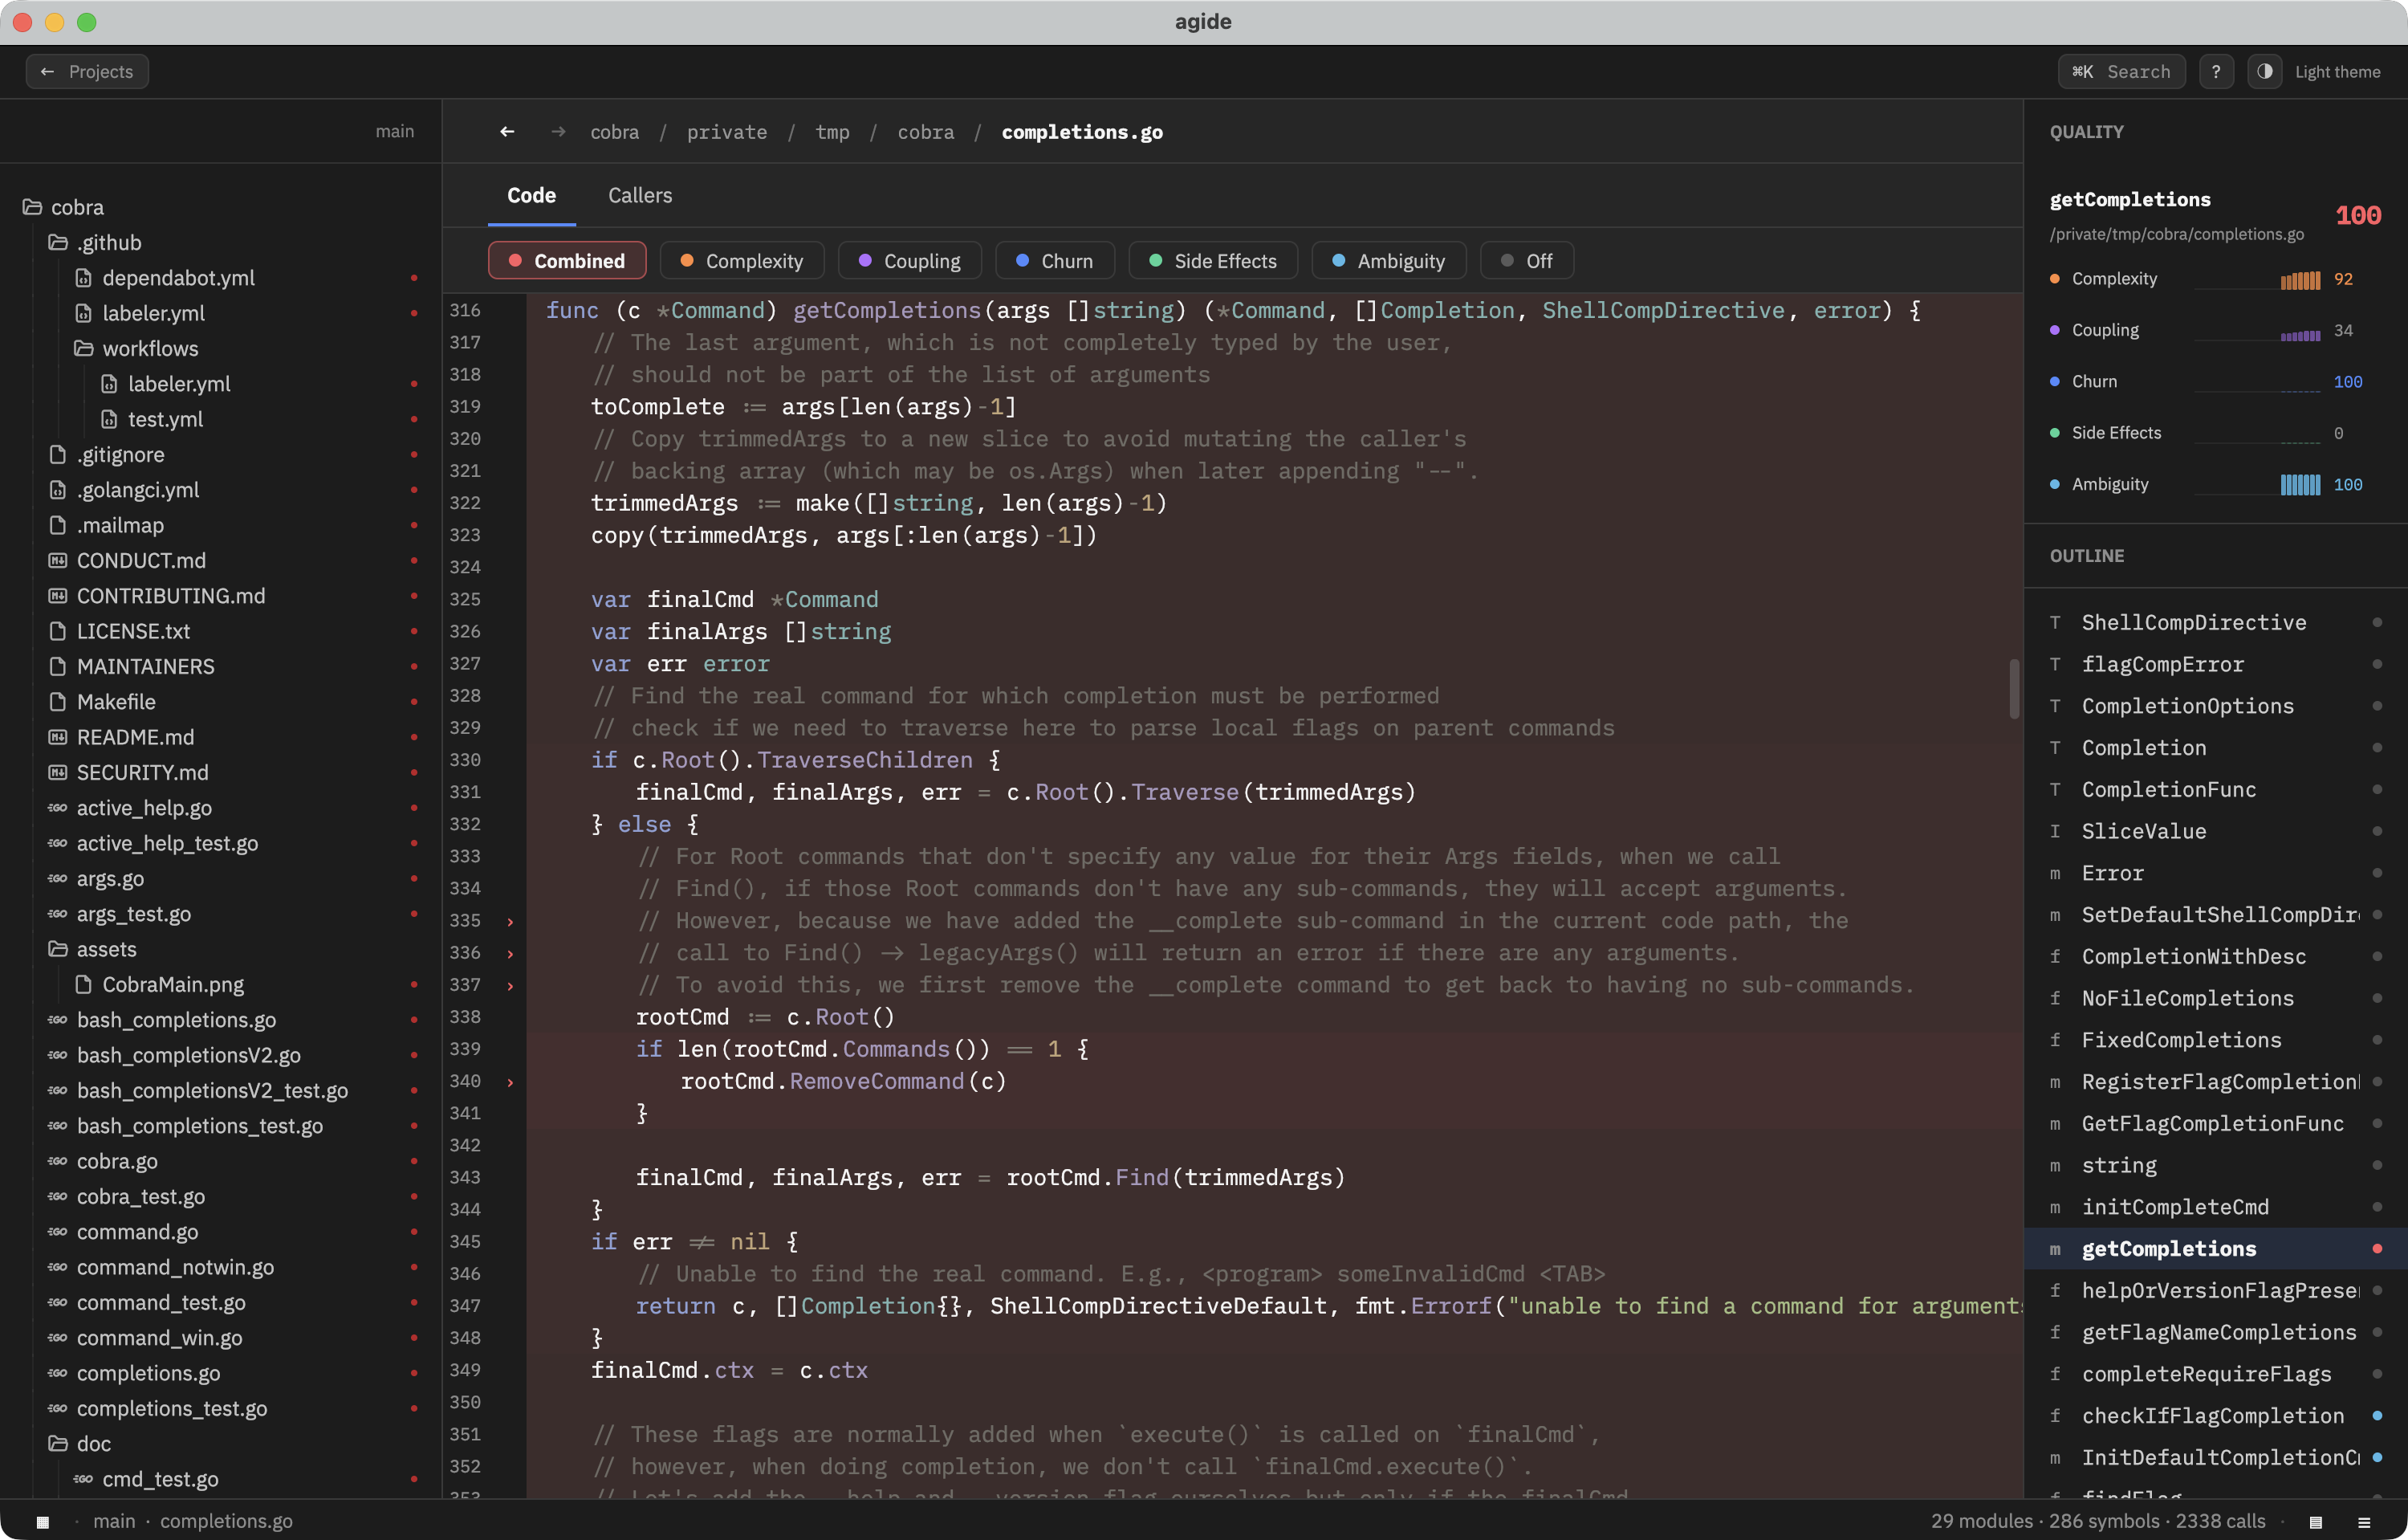
Task: Click the square icon in status bar left
Action: (x=42, y=1522)
